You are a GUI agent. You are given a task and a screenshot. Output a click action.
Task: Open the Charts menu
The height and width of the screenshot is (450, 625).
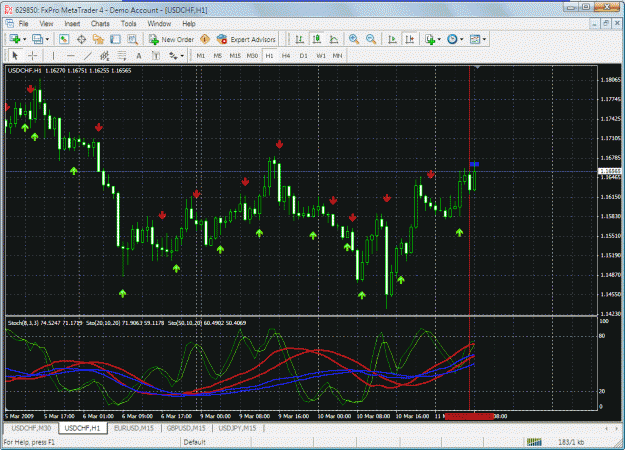click(100, 24)
